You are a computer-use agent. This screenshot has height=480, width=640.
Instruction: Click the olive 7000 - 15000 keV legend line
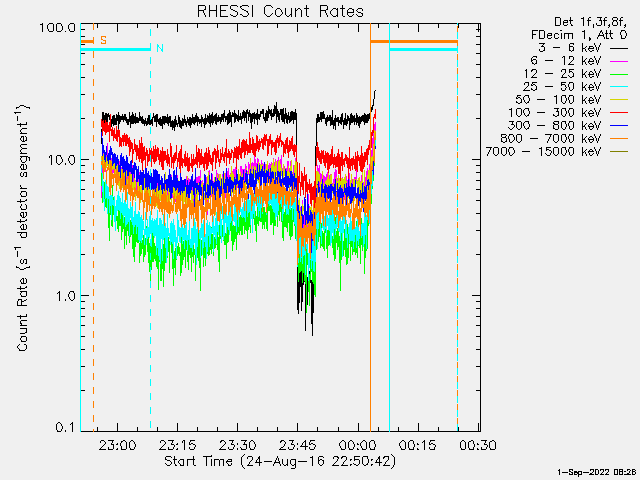click(619, 152)
